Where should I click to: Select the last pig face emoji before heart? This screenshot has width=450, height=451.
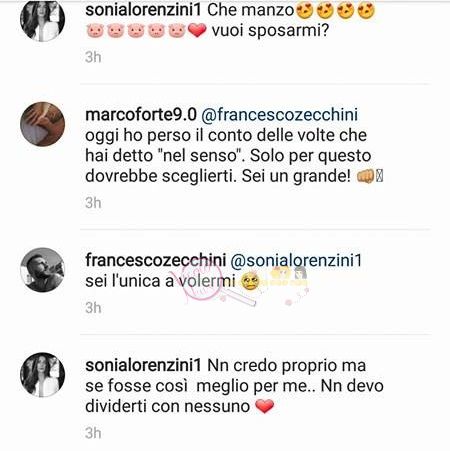coord(177,30)
